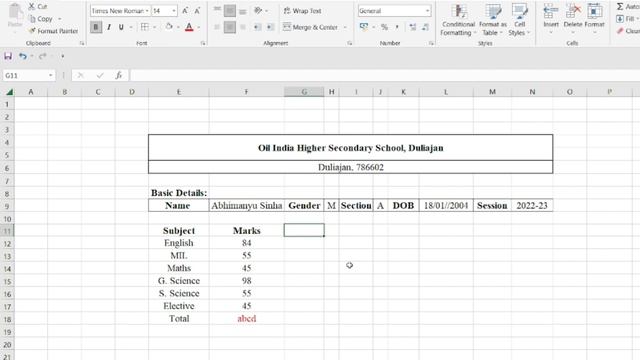The width and height of the screenshot is (640, 360).
Task: Select the marks cell showing 98
Action: click(247, 281)
